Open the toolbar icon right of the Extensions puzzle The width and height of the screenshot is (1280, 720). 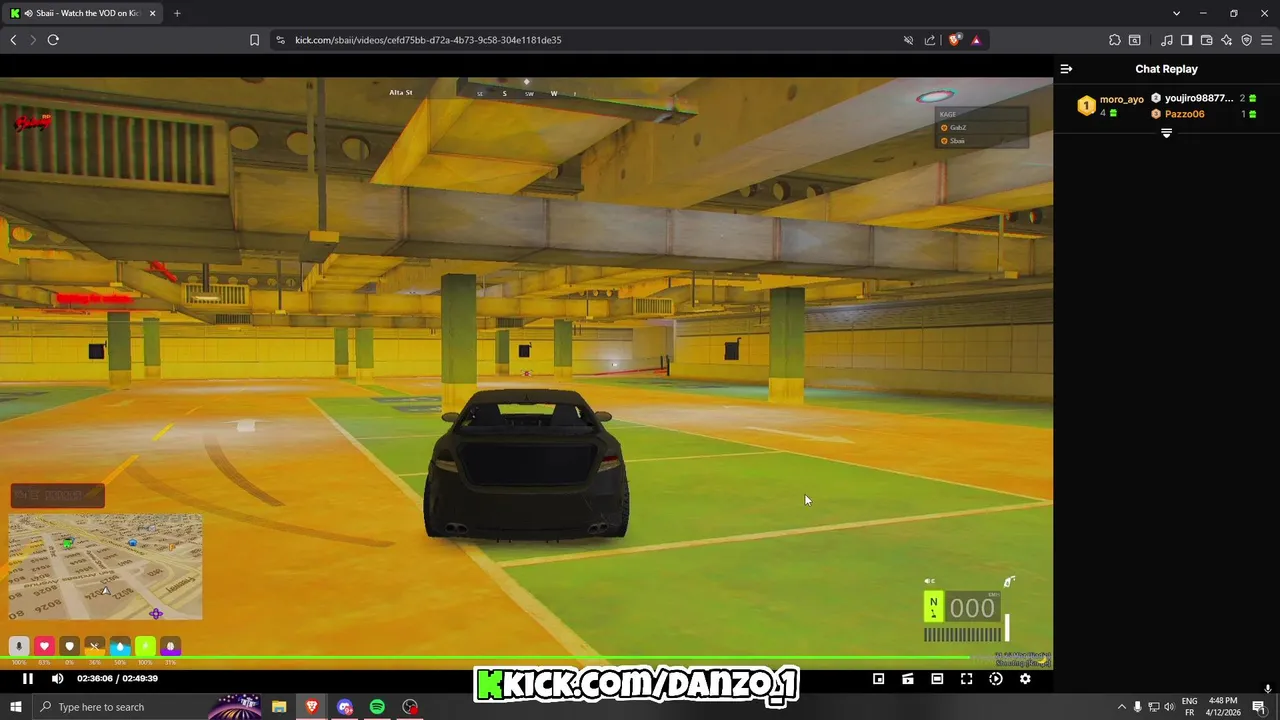tap(1134, 40)
